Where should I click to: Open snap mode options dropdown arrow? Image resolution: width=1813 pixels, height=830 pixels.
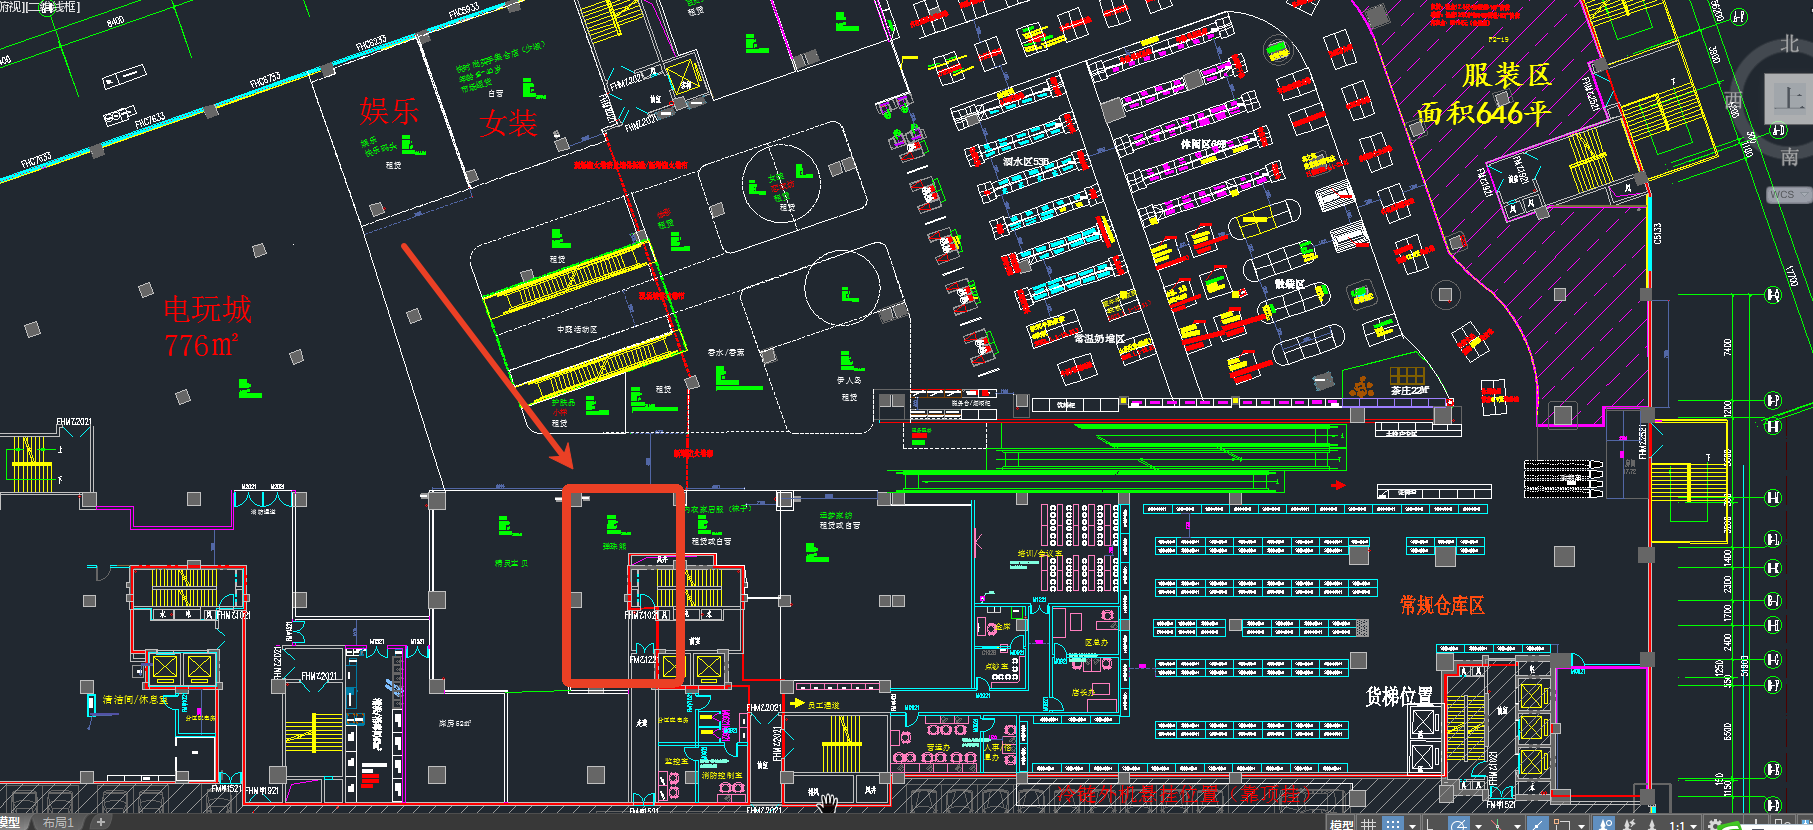(x=1412, y=825)
